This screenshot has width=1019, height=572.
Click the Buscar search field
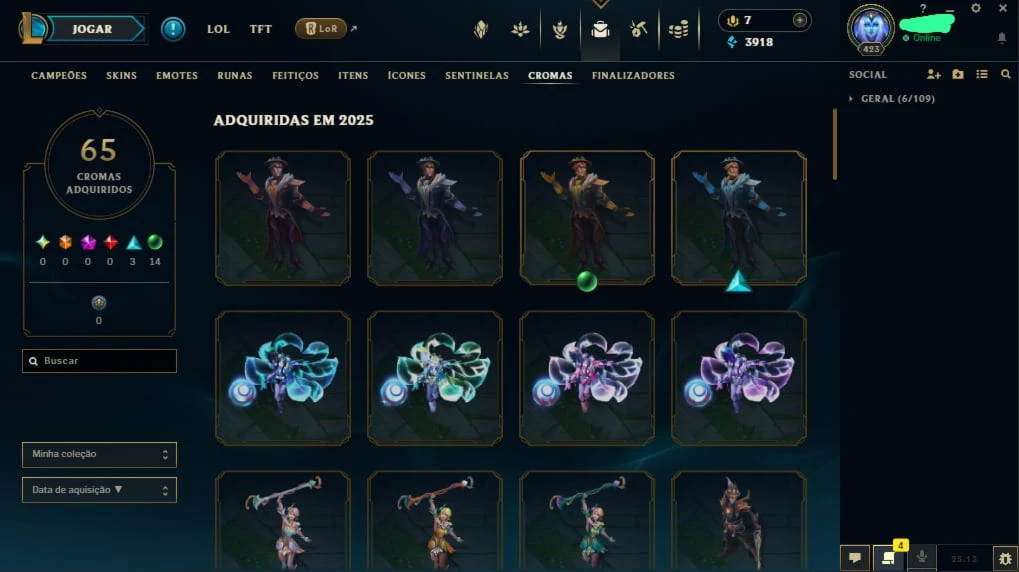click(99, 361)
